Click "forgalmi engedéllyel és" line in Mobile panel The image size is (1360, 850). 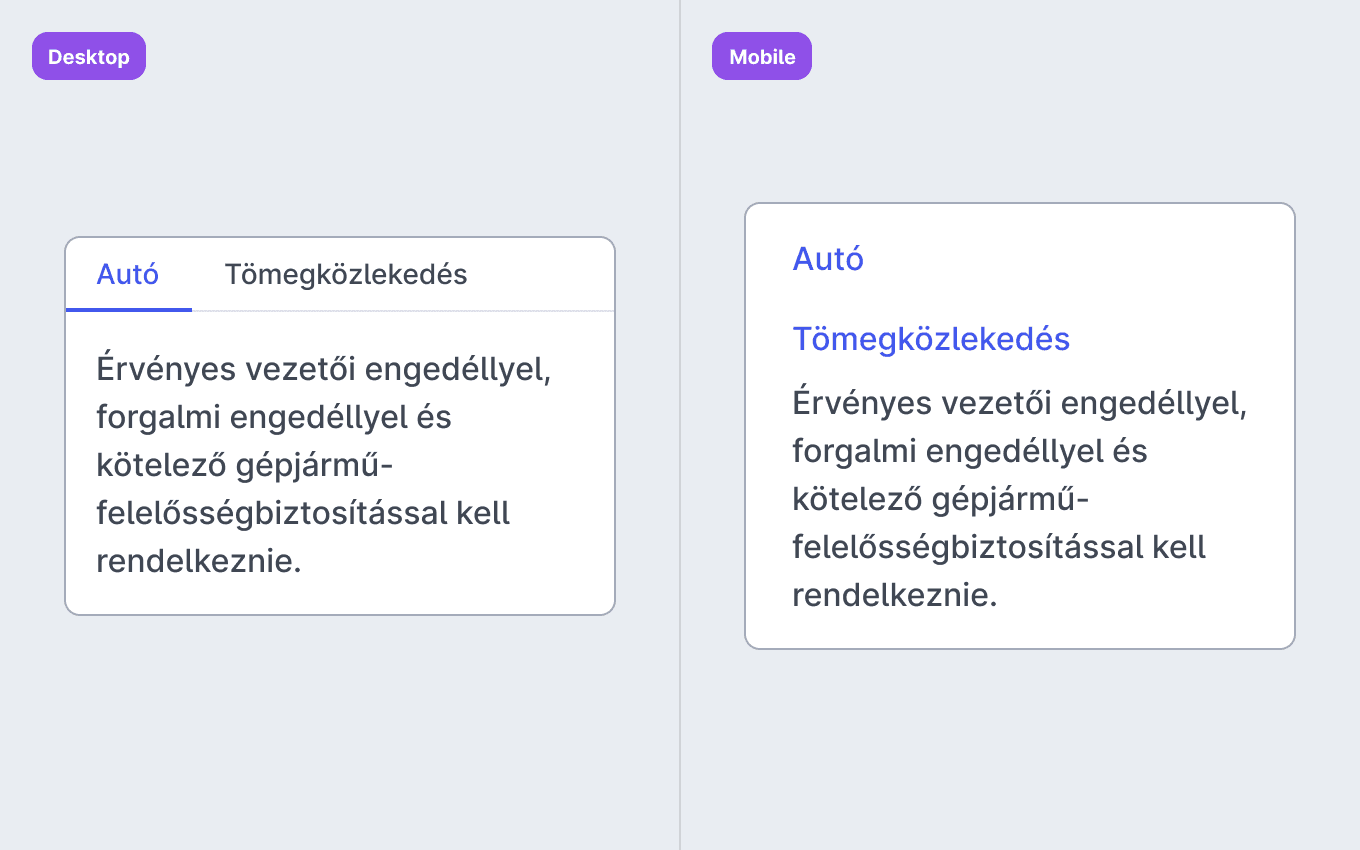tap(970, 451)
